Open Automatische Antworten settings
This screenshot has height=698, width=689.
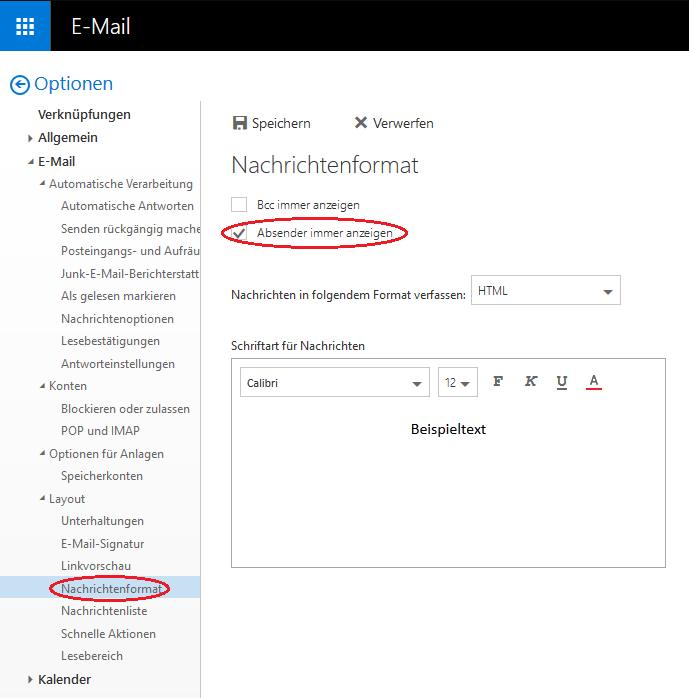(127, 206)
